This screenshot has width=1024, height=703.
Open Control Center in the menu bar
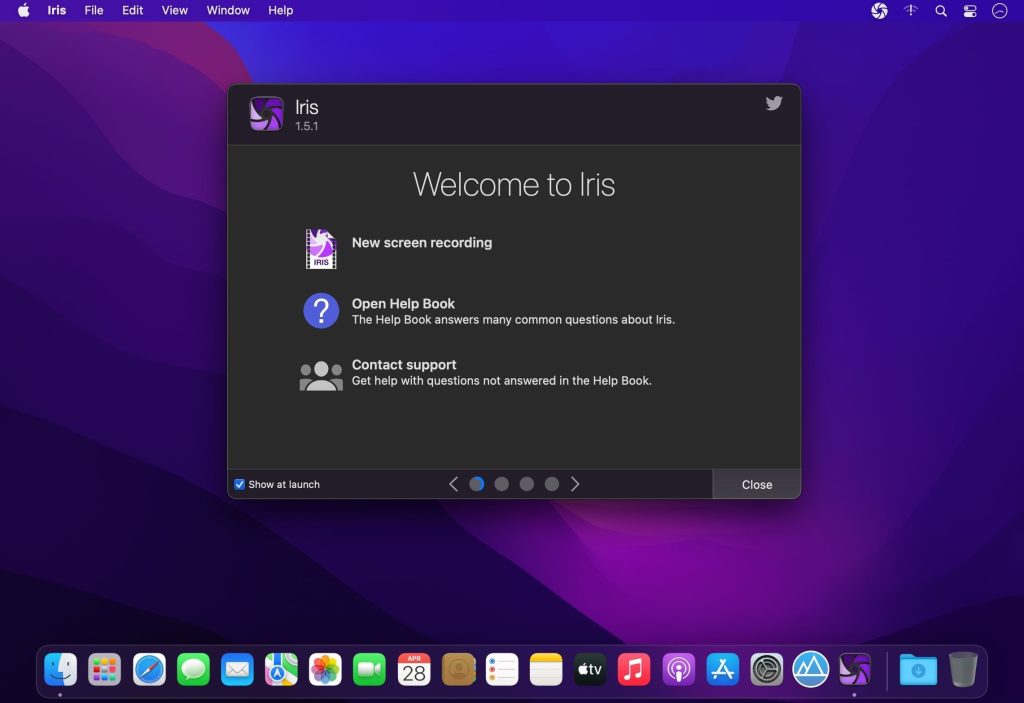pos(970,10)
